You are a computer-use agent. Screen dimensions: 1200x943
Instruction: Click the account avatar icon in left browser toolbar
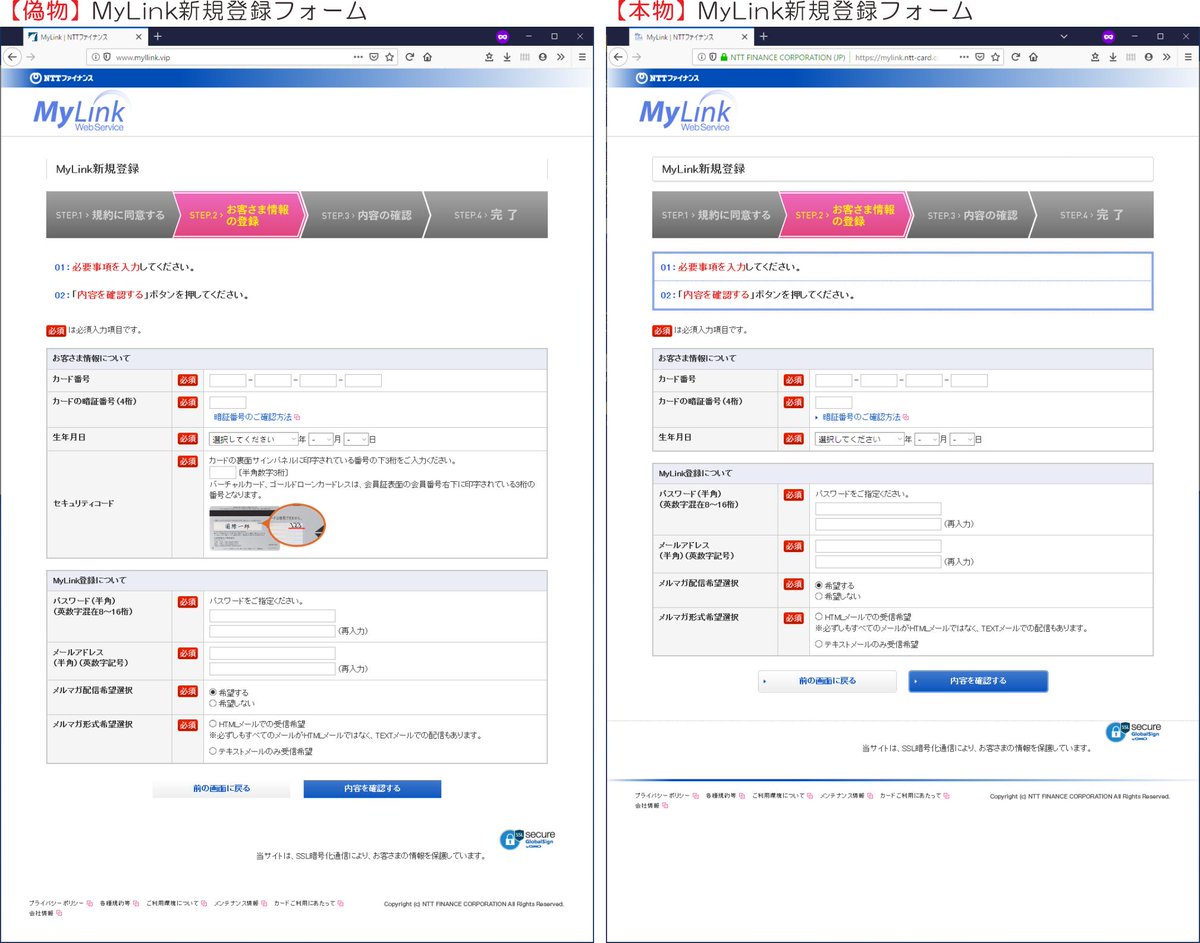click(542, 57)
